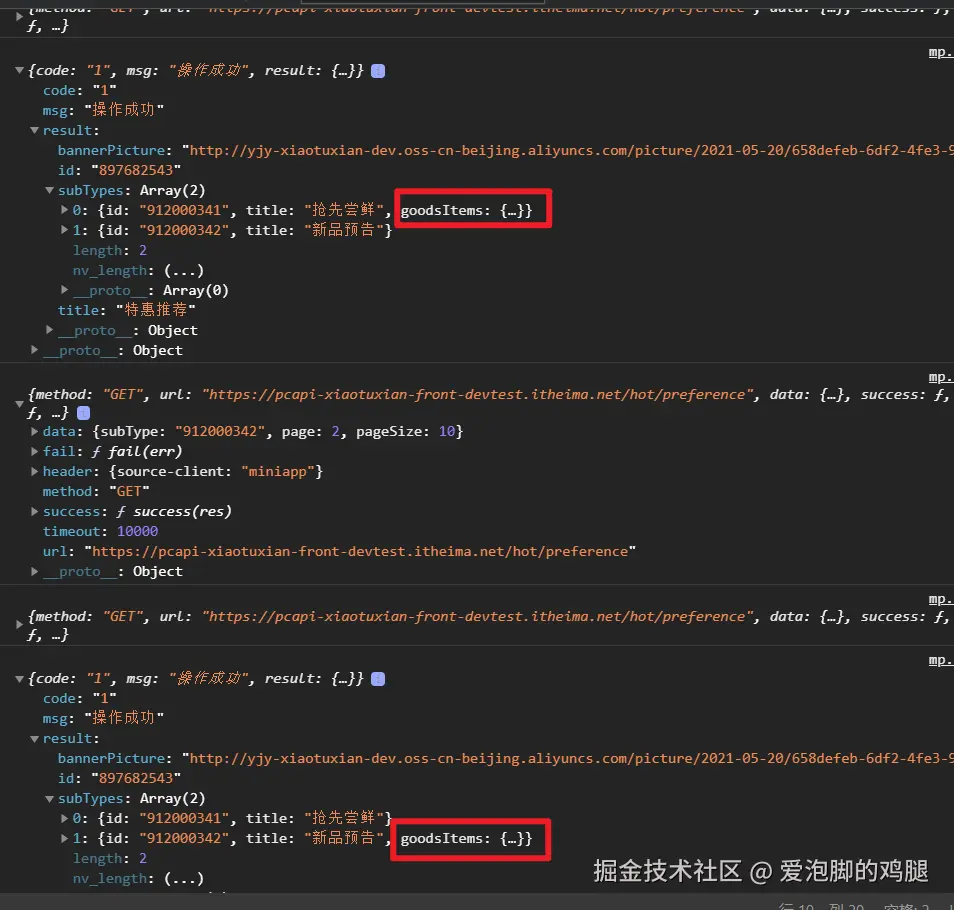Expand __proto__: Object under request url
954x910 pixels.
coord(35,571)
